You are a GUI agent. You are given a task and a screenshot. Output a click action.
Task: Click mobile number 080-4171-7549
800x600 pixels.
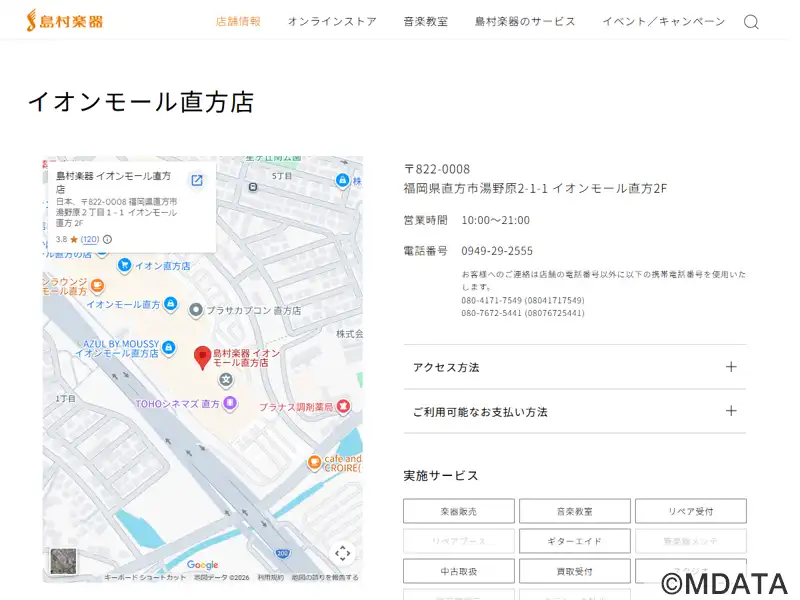(x=523, y=301)
